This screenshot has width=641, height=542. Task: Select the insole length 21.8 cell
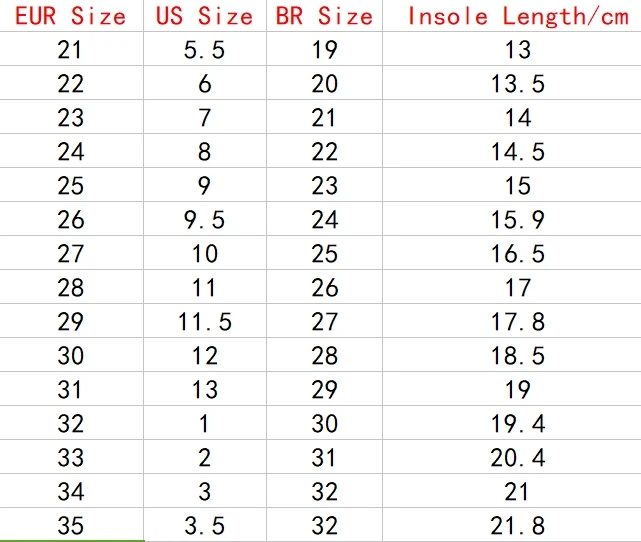pos(512,525)
